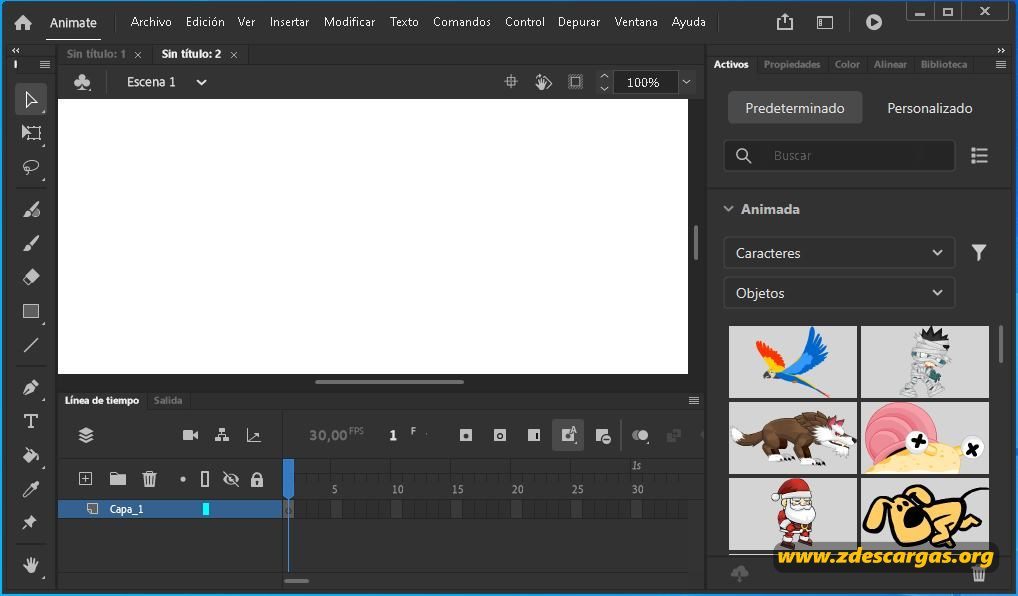Click the Add Camera icon

190,435
